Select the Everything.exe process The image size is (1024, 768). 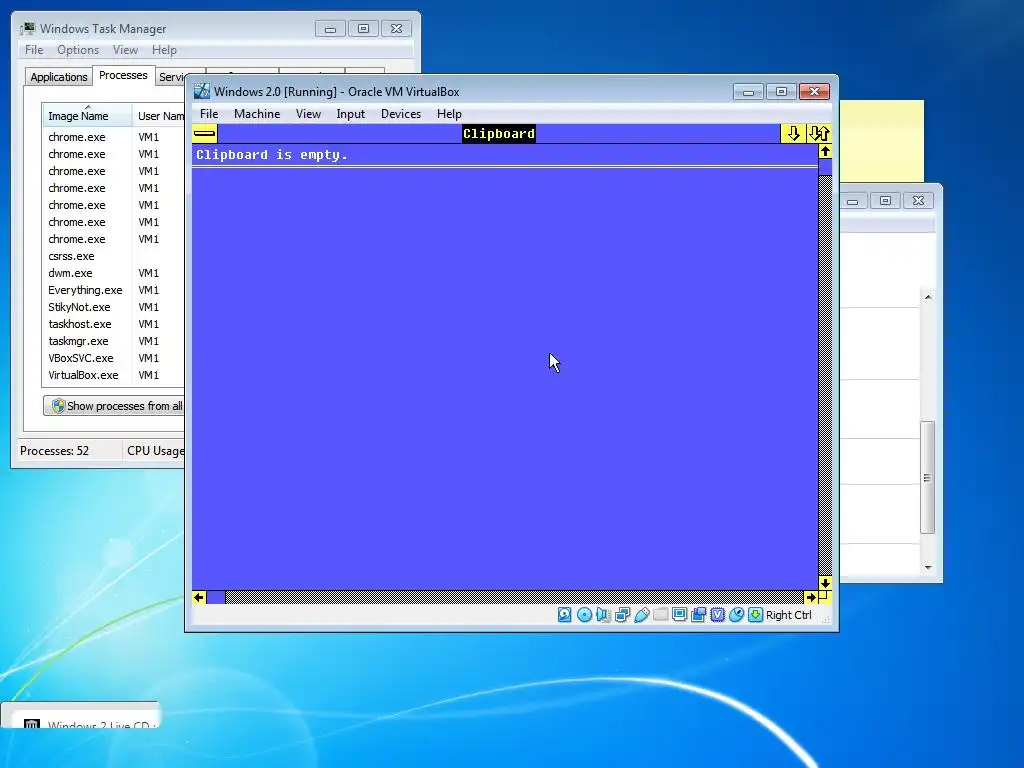click(114, 290)
